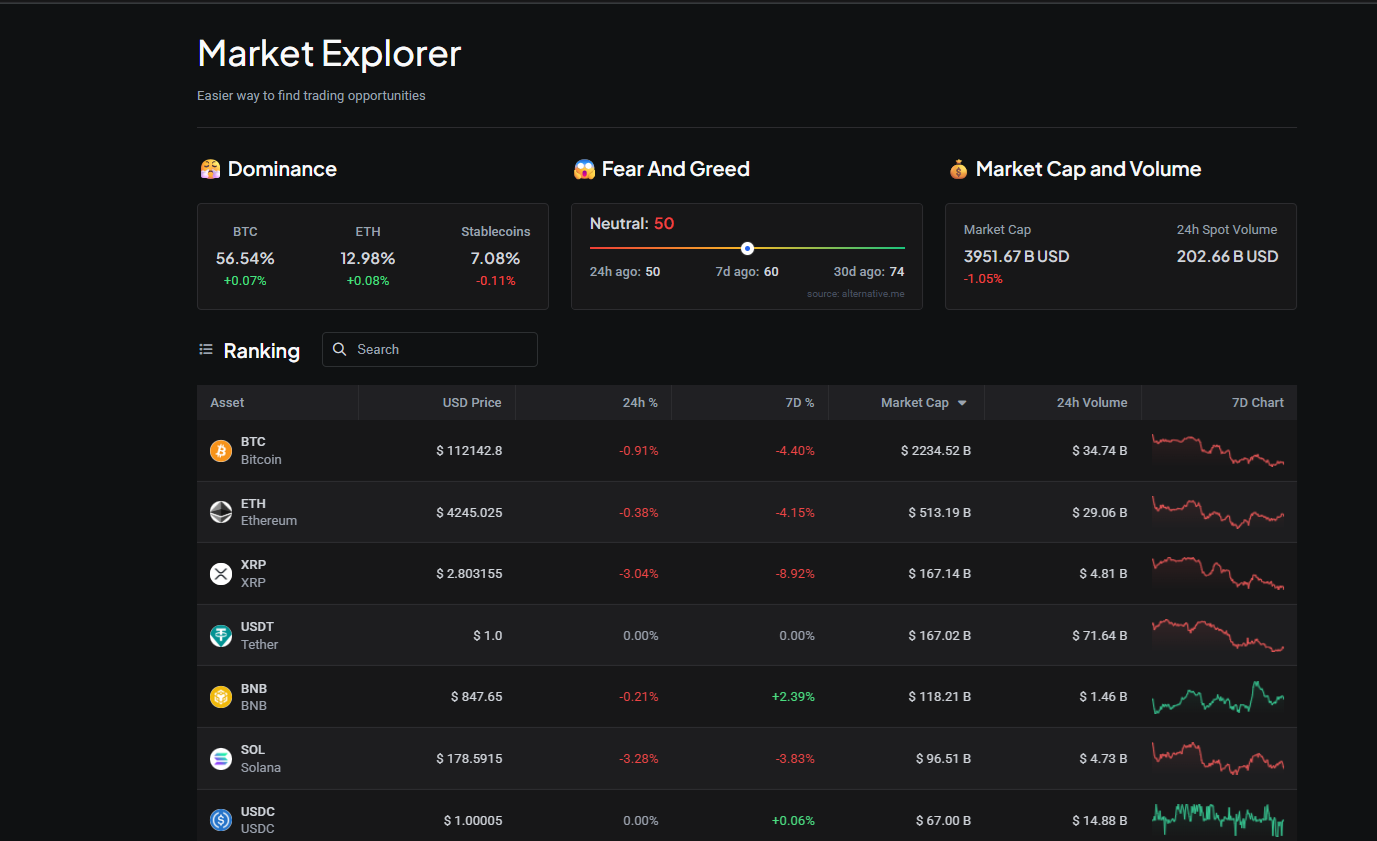The image size is (1377, 841).
Task: Click BTC dominance value 56.54%
Action: click(245, 259)
